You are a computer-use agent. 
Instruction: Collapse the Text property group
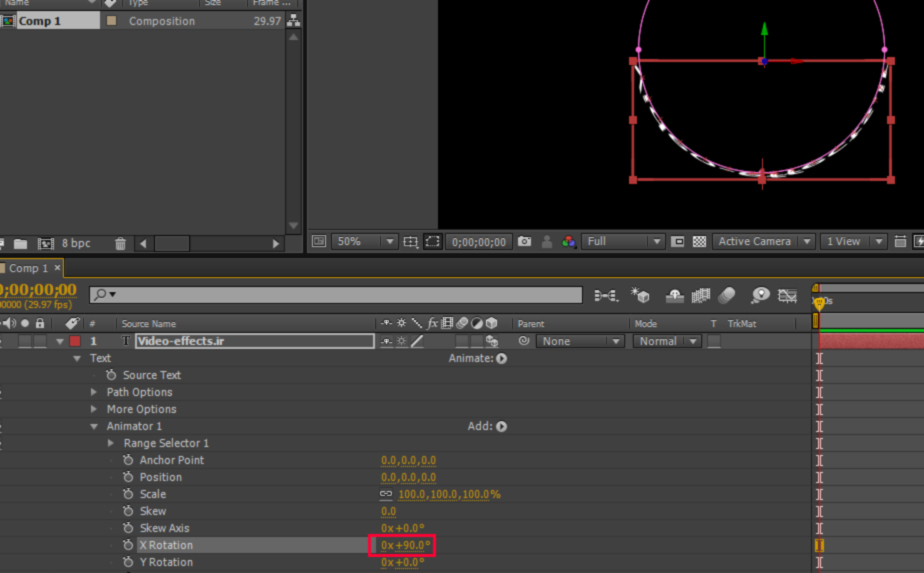(77, 358)
